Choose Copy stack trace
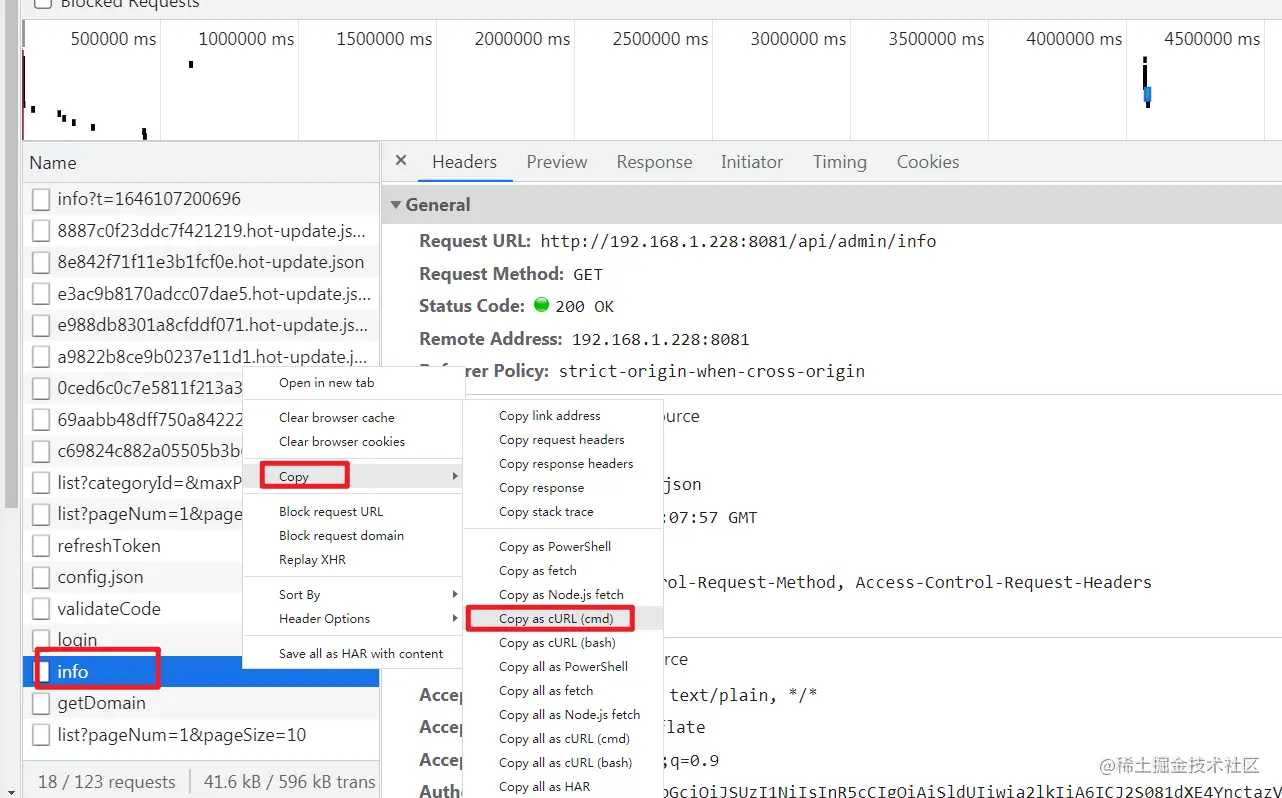1282x798 pixels. coord(563,512)
